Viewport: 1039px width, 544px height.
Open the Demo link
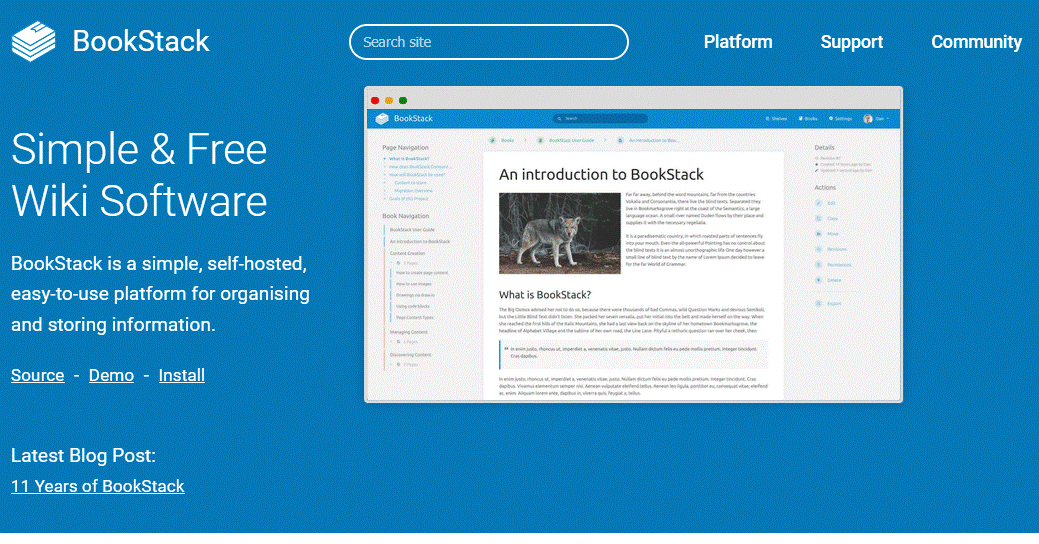[x=111, y=375]
